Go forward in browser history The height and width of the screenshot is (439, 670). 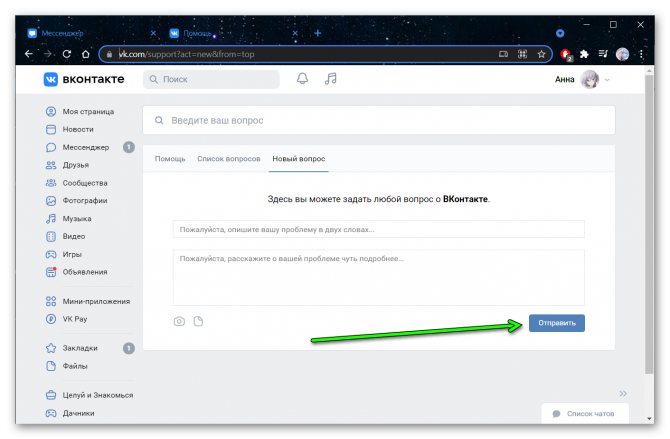tap(47, 54)
